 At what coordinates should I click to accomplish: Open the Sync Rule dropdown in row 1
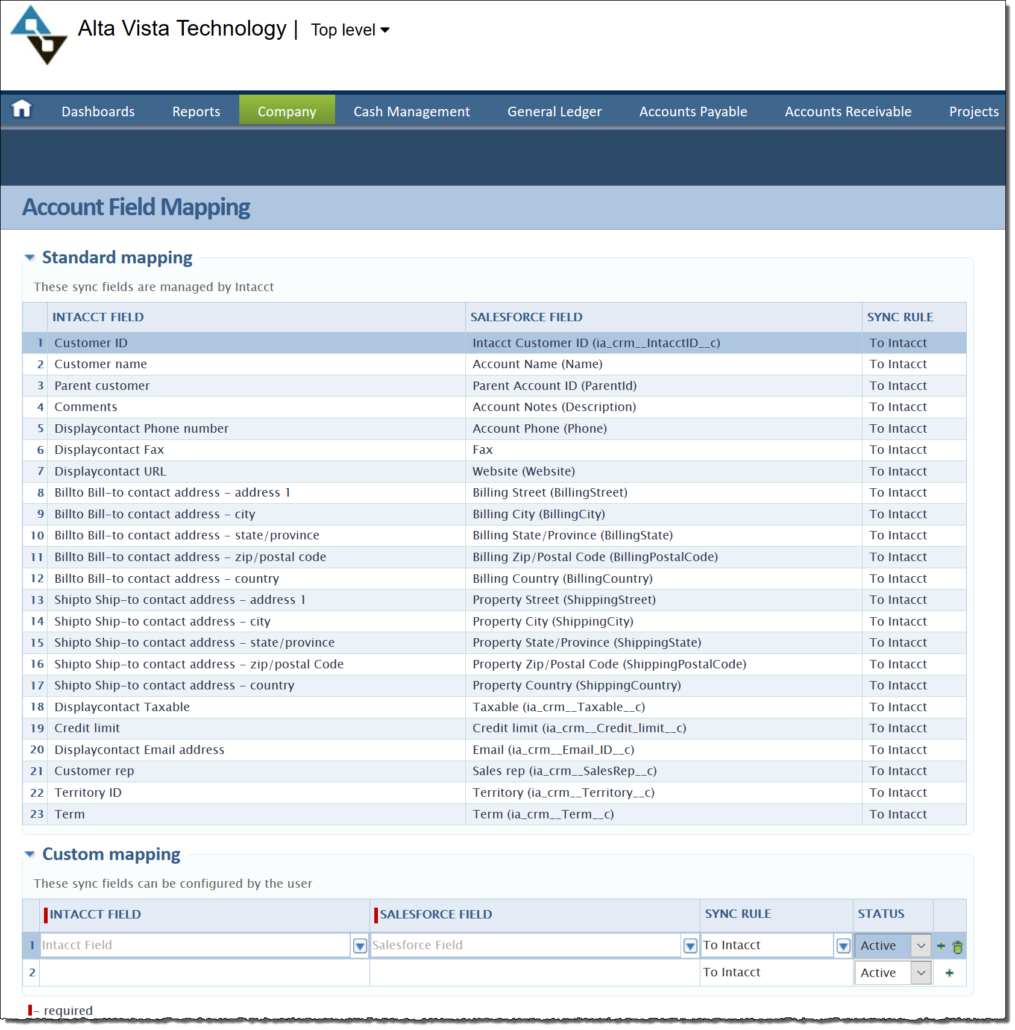[x=844, y=946]
